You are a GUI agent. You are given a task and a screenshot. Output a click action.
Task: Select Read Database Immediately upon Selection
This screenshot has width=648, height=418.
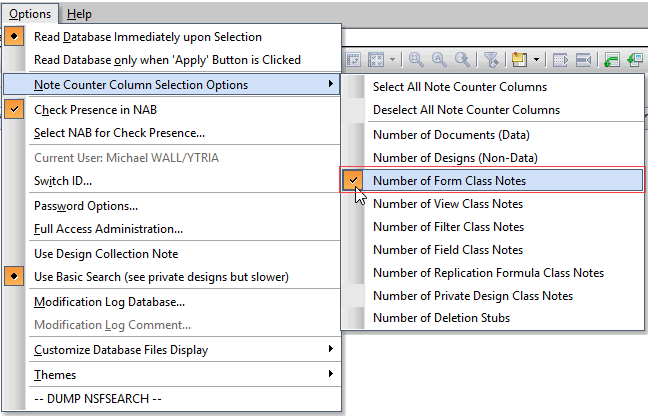point(148,37)
